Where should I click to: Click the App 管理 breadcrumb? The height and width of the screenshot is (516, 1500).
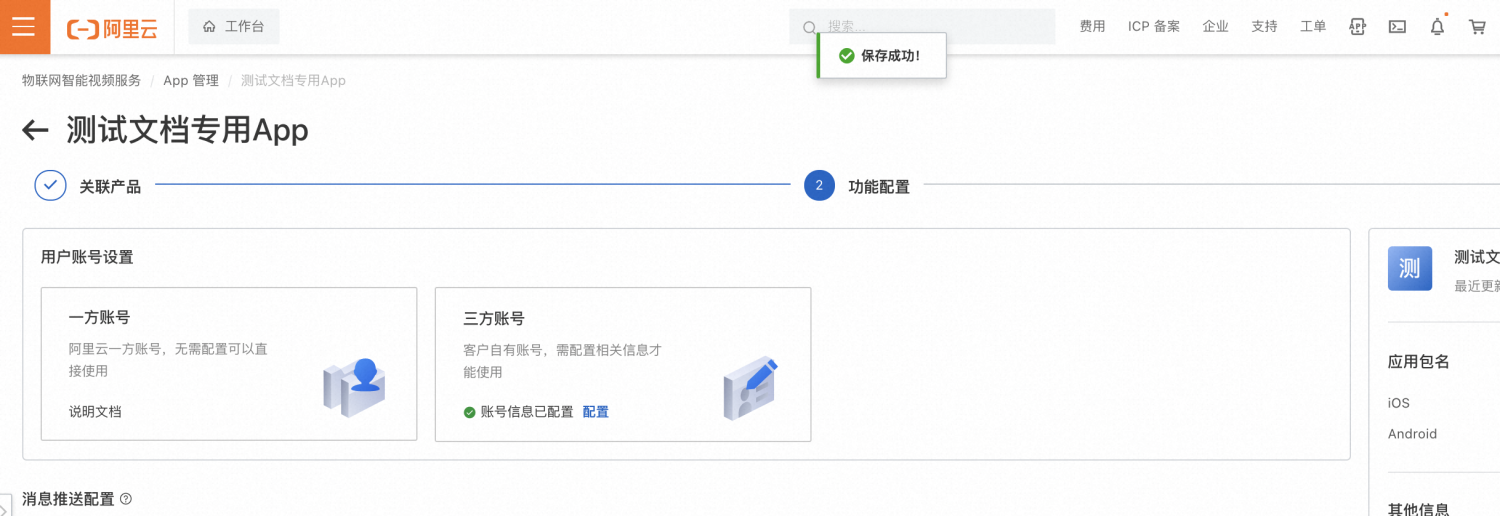(191, 80)
